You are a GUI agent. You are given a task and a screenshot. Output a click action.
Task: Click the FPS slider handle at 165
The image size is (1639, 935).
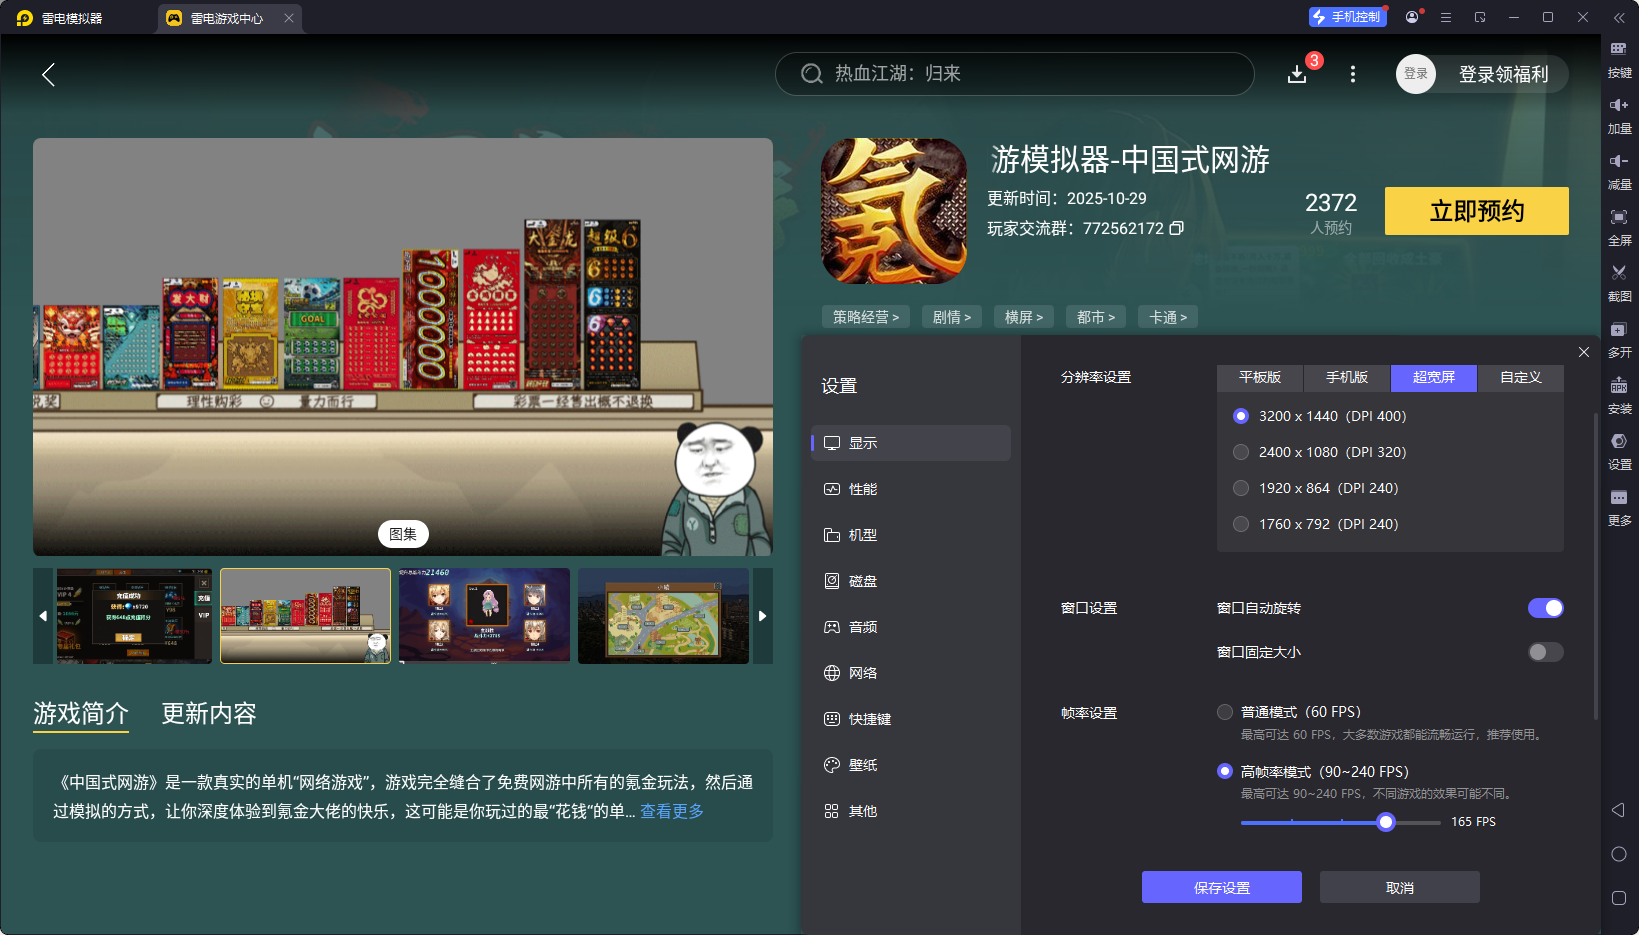pyautogui.click(x=1385, y=821)
